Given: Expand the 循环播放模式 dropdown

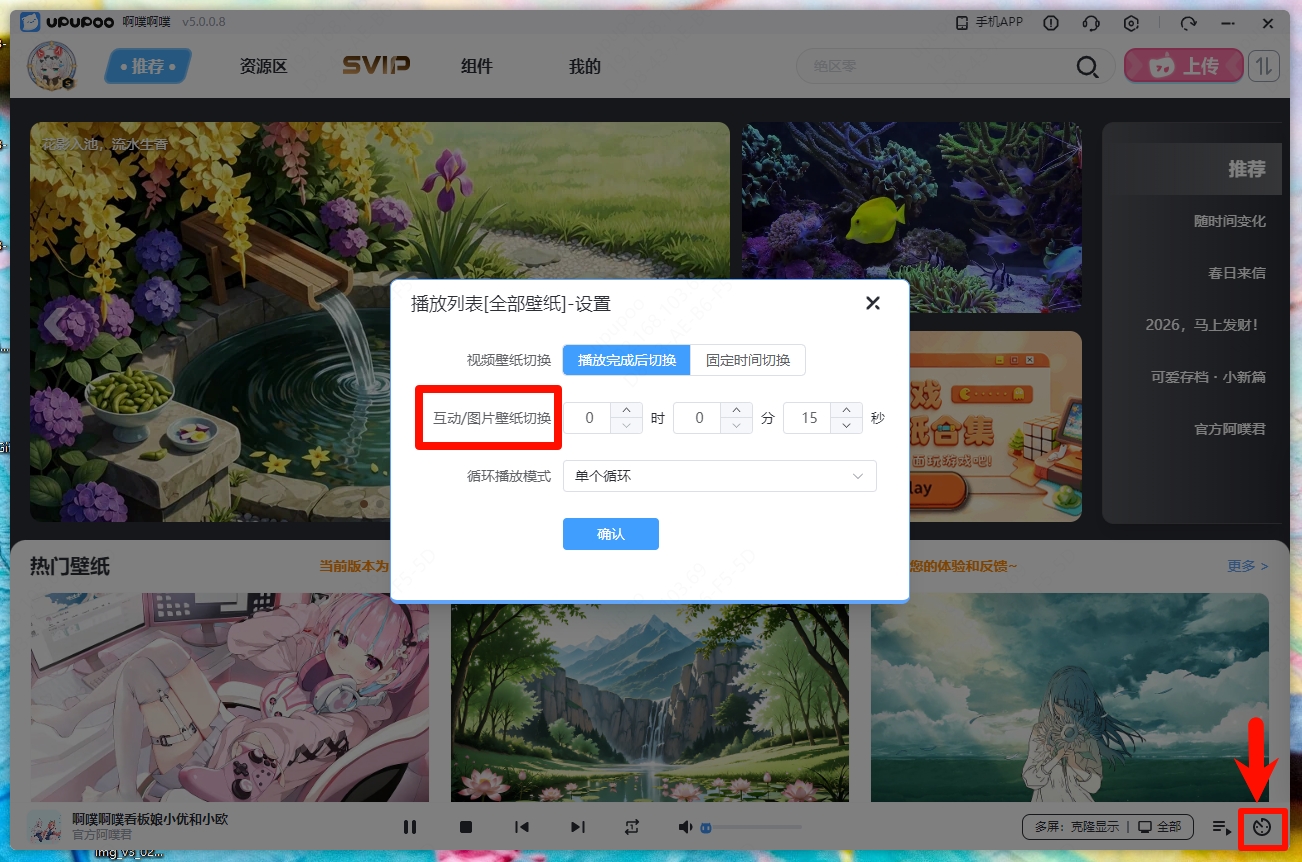Looking at the screenshot, I should (x=719, y=476).
